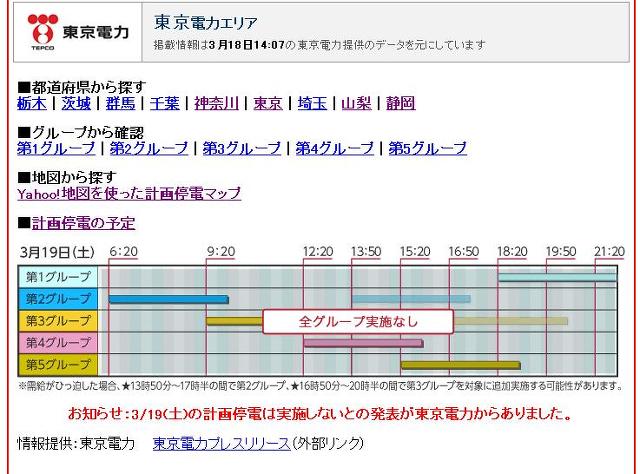Screen dimensions: 640x474
Task: Click group 5 olive outage bar
Action: pos(460,365)
